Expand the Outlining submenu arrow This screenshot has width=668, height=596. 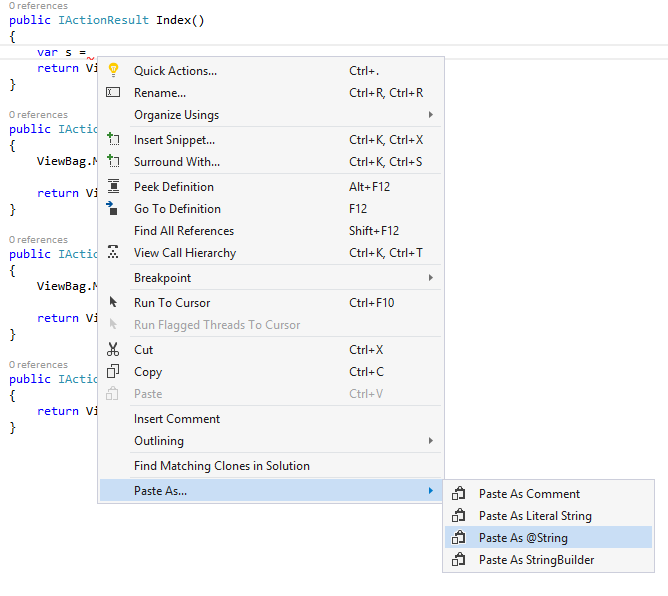point(431,441)
